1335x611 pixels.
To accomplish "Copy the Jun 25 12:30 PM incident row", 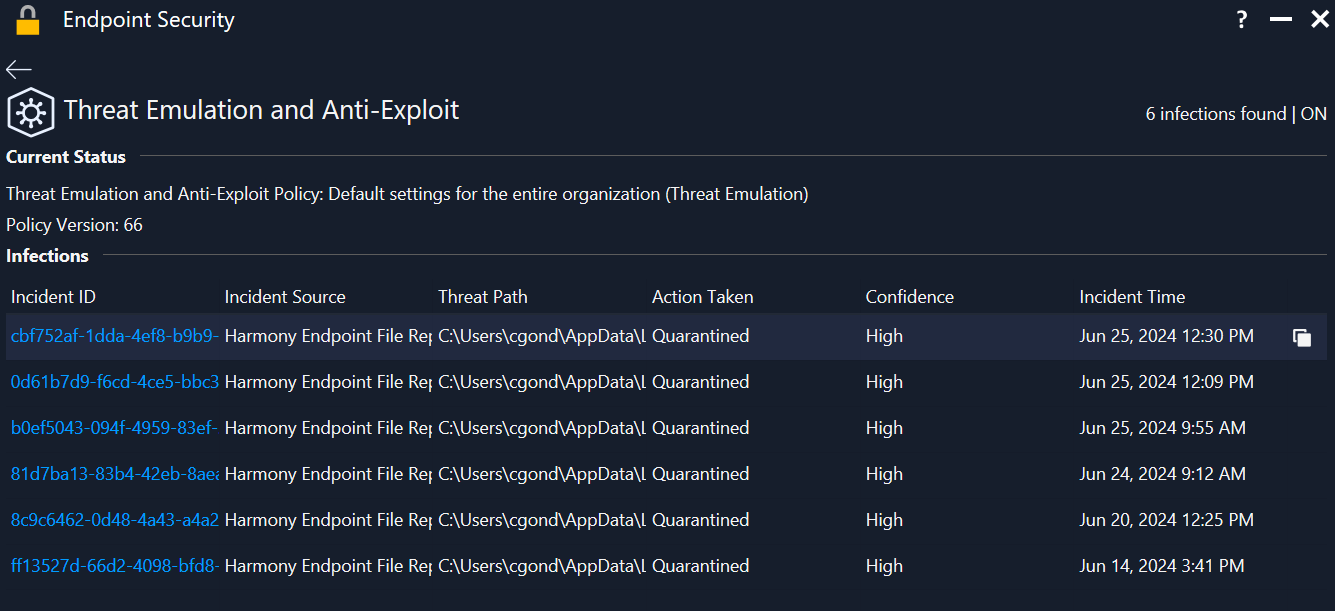I will [x=1302, y=338].
